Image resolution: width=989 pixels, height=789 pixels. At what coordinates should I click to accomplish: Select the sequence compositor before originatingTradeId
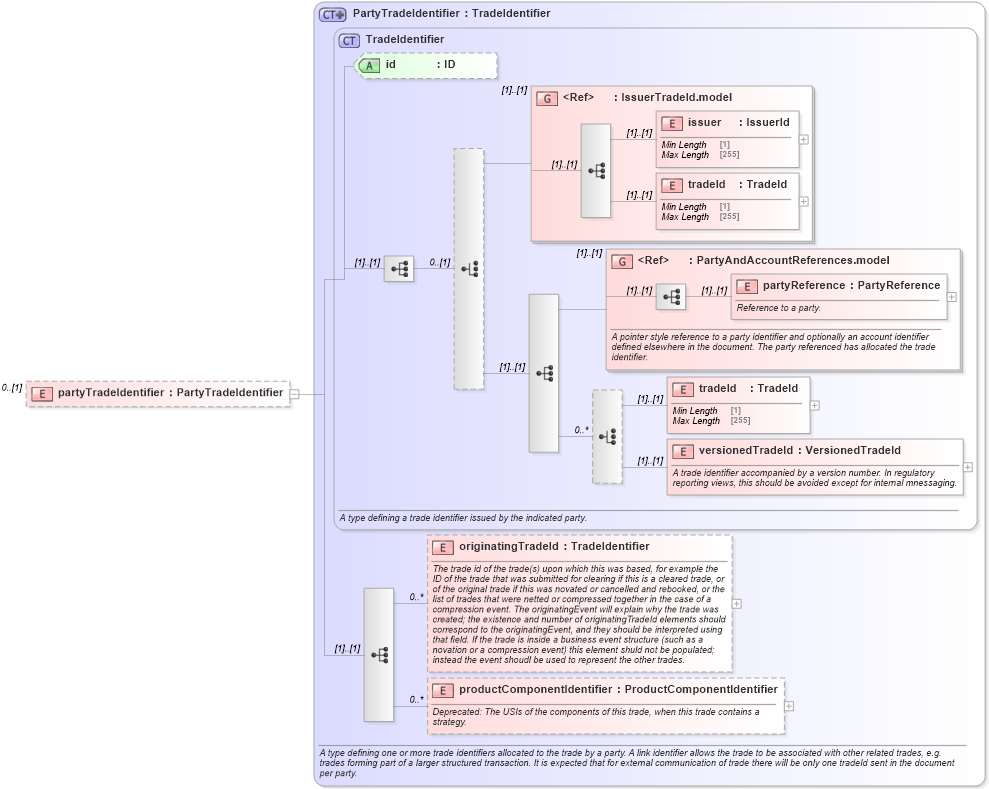(378, 655)
